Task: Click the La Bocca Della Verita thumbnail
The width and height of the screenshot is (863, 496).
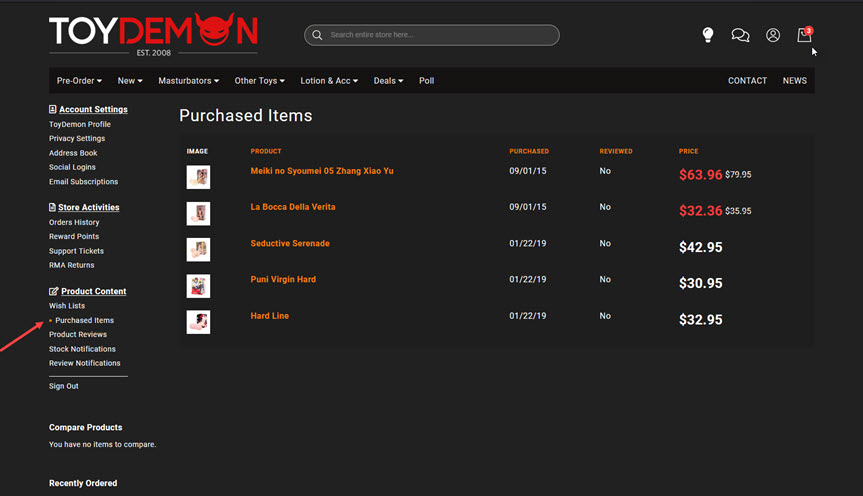Action: (198, 214)
